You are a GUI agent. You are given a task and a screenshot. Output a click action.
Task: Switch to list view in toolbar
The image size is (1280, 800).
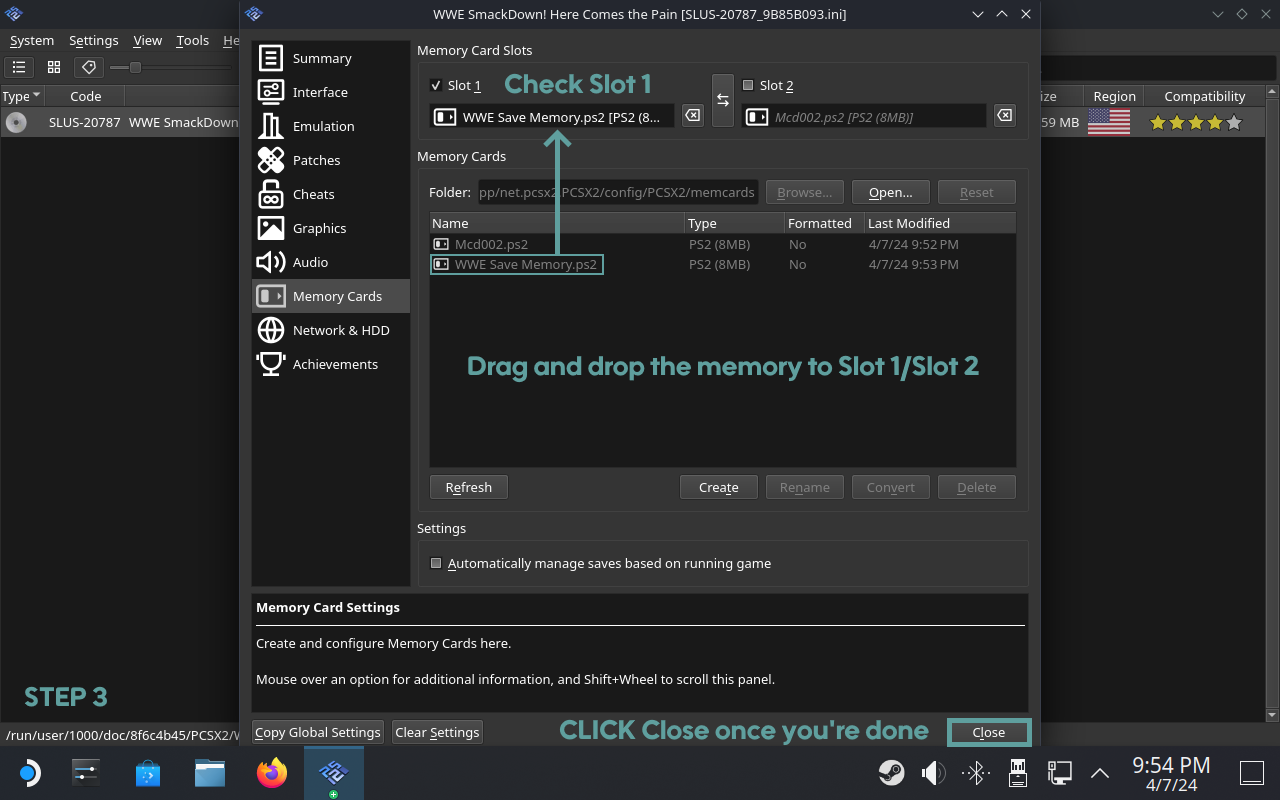pos(19,67)
